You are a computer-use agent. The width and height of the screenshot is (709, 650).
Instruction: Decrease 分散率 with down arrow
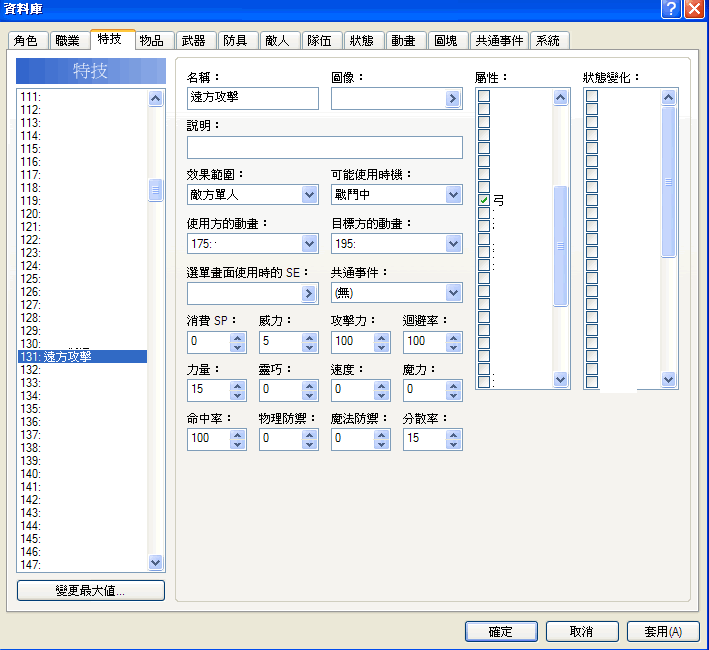(454, 444)
